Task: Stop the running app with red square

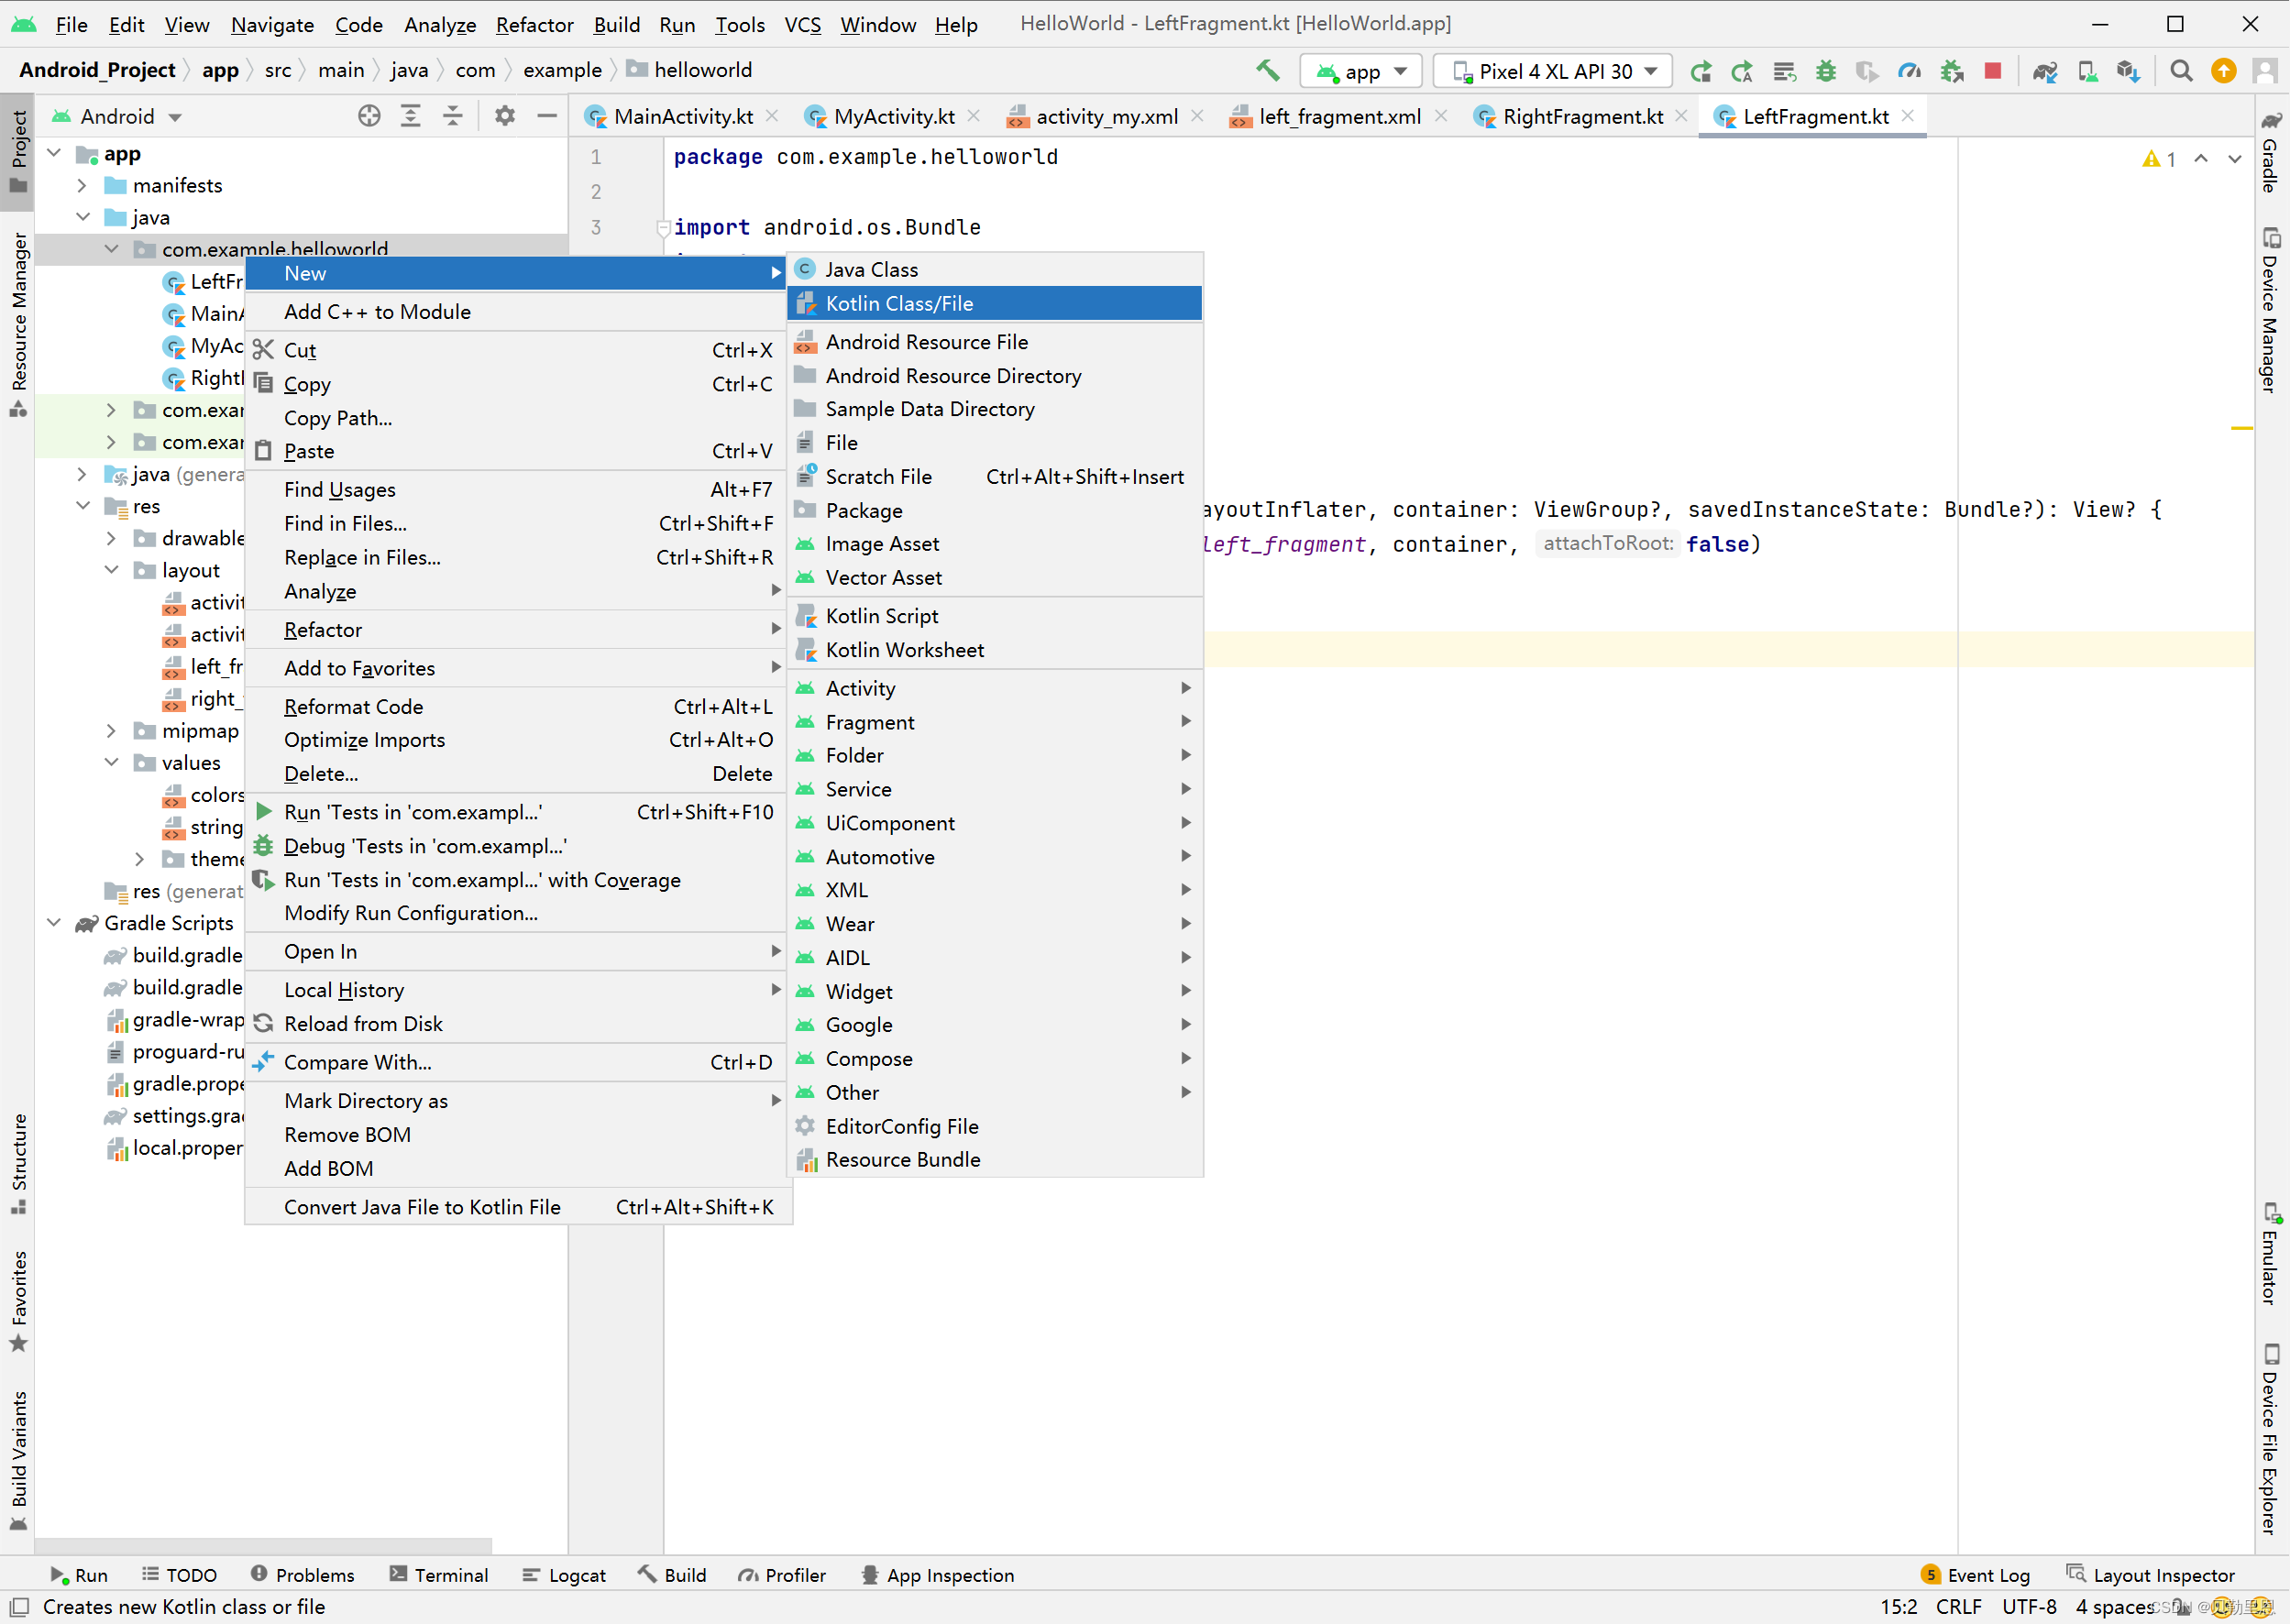Action: (x=1993, y=71)
